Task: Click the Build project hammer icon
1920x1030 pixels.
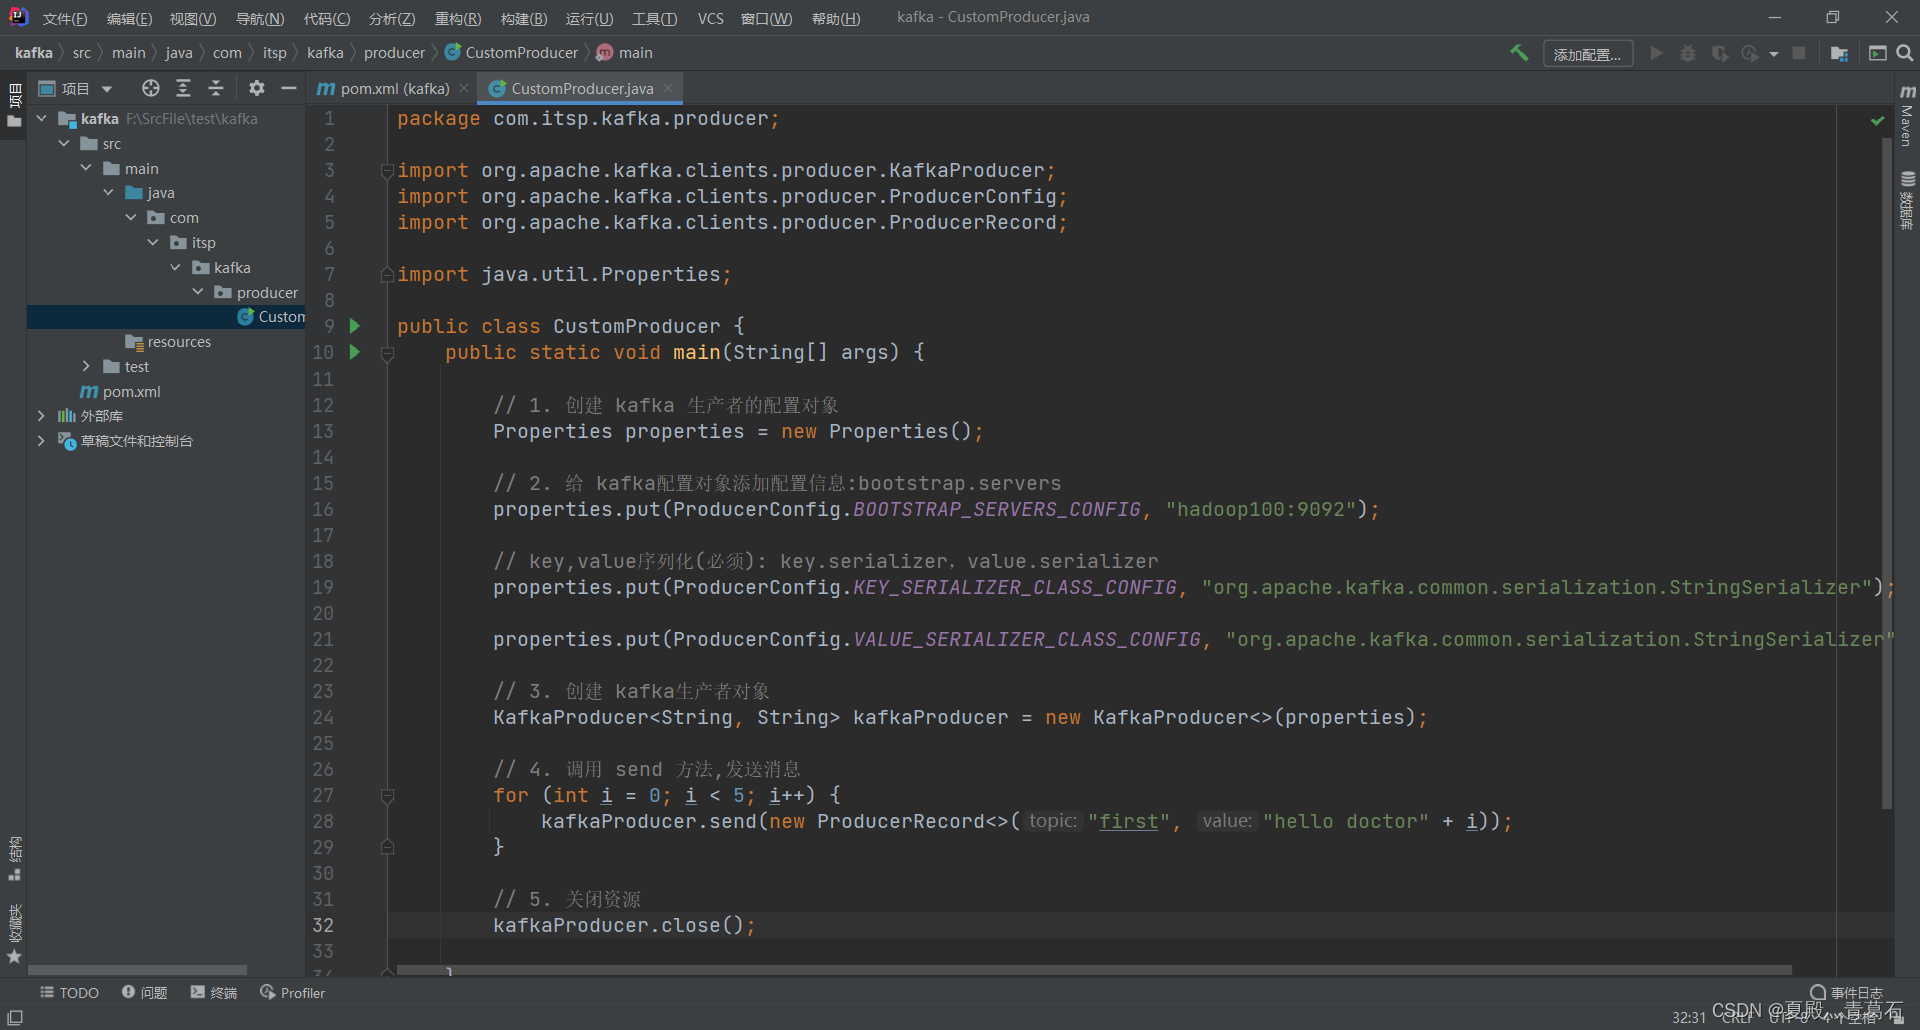Action: (1519, 53)
